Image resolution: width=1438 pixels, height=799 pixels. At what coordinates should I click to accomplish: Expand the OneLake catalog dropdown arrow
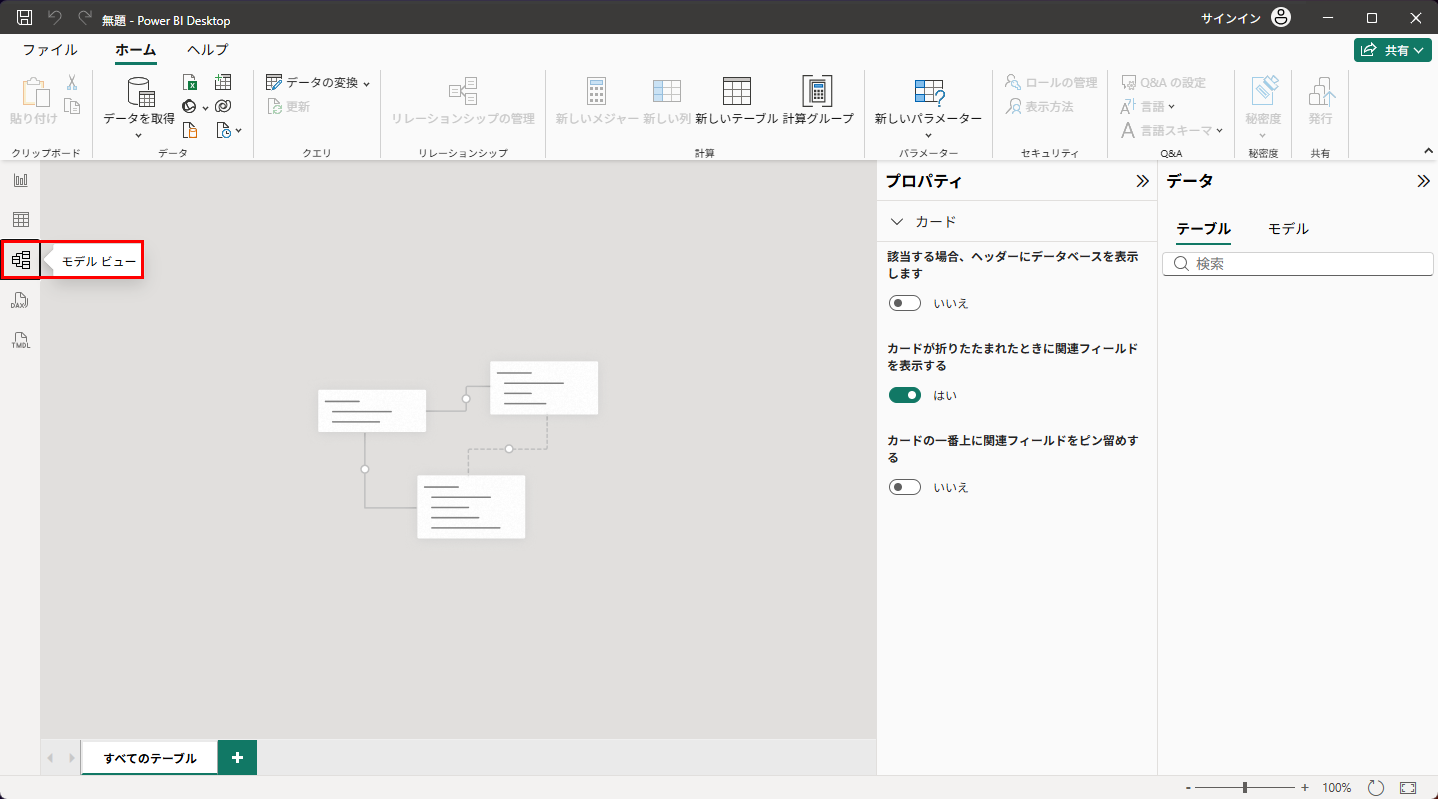tap(205, 107)
